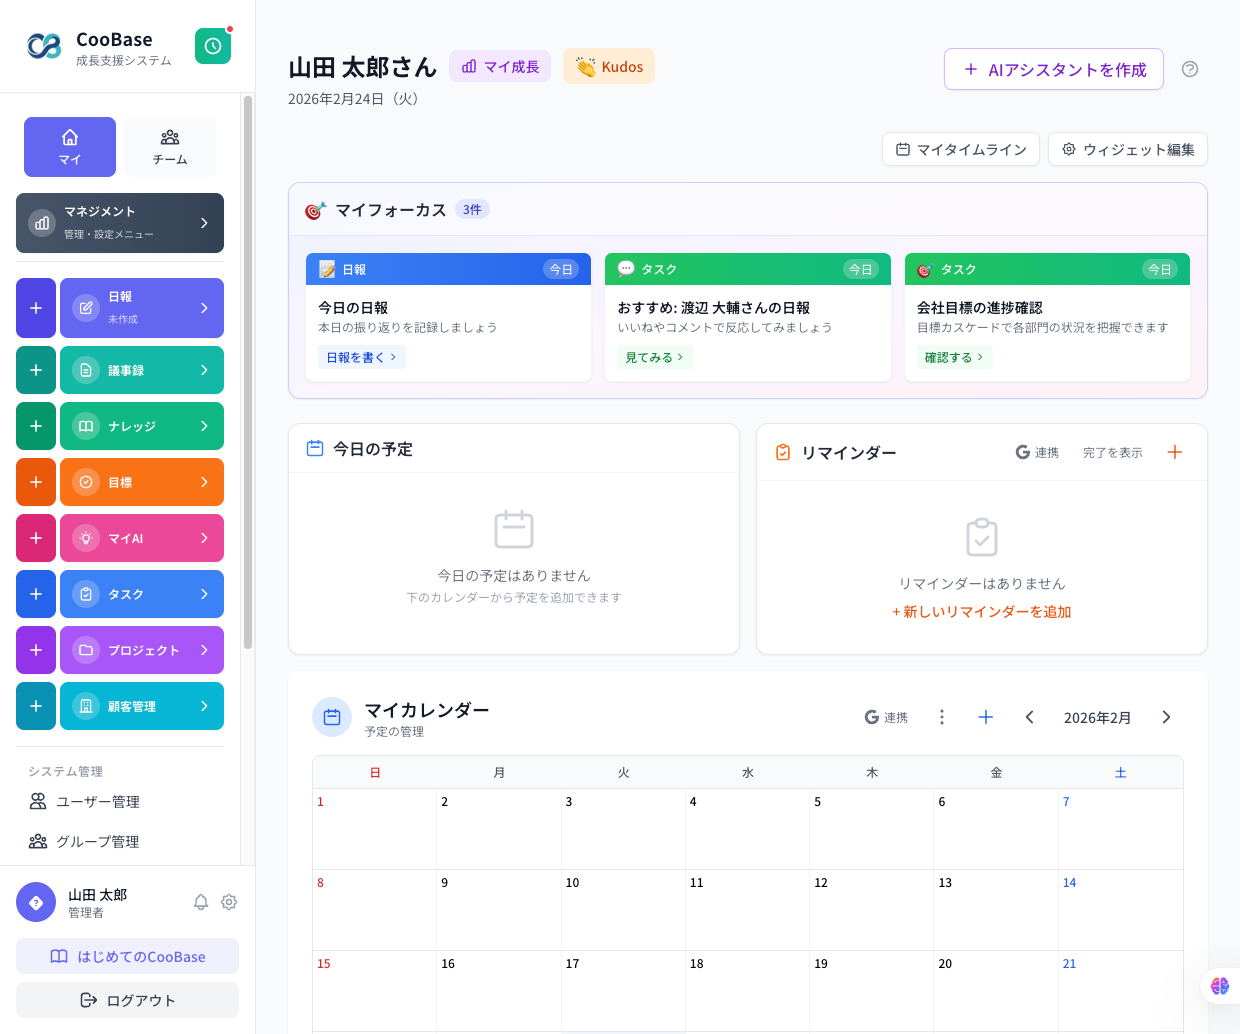
Task: Click the + quick-add icon next to タスク
Action: [36, 593]
